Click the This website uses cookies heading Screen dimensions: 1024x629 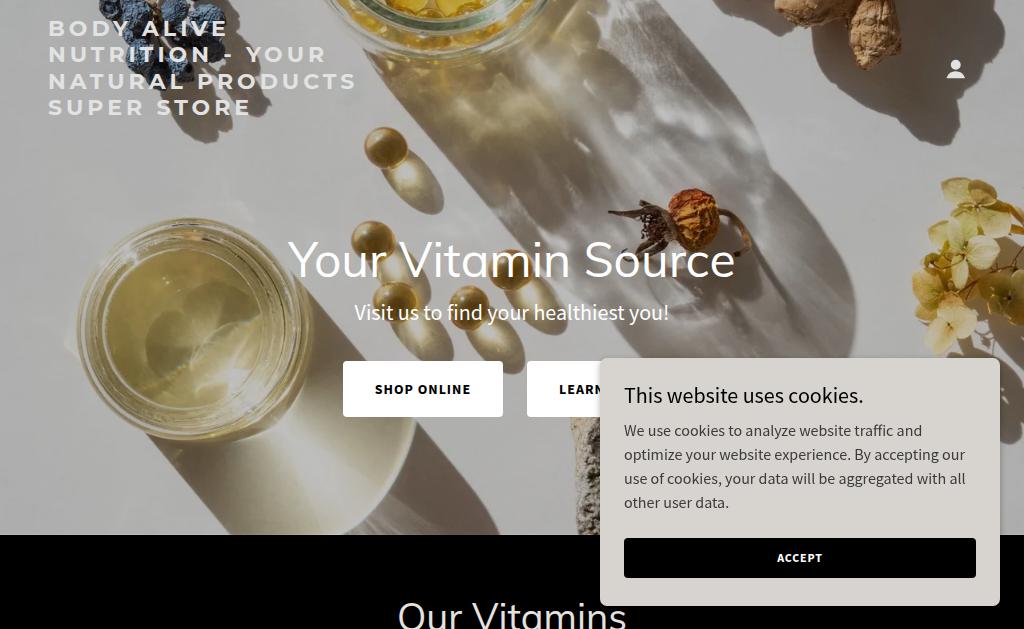coord(743,396)
